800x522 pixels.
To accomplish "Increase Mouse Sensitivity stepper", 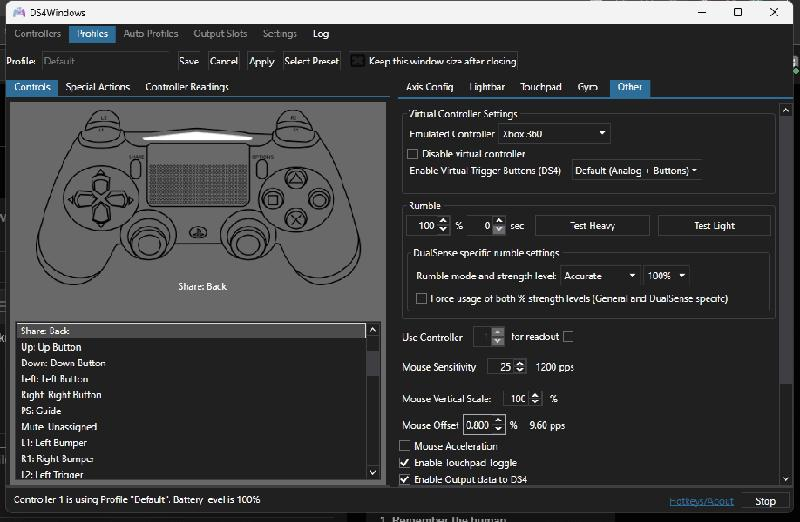I will pos(520,363).
